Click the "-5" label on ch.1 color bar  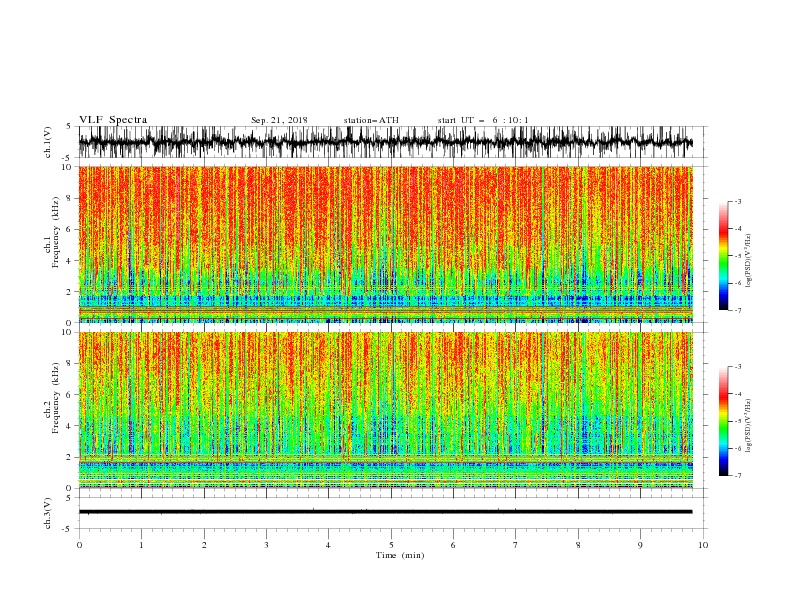point(738,256)
